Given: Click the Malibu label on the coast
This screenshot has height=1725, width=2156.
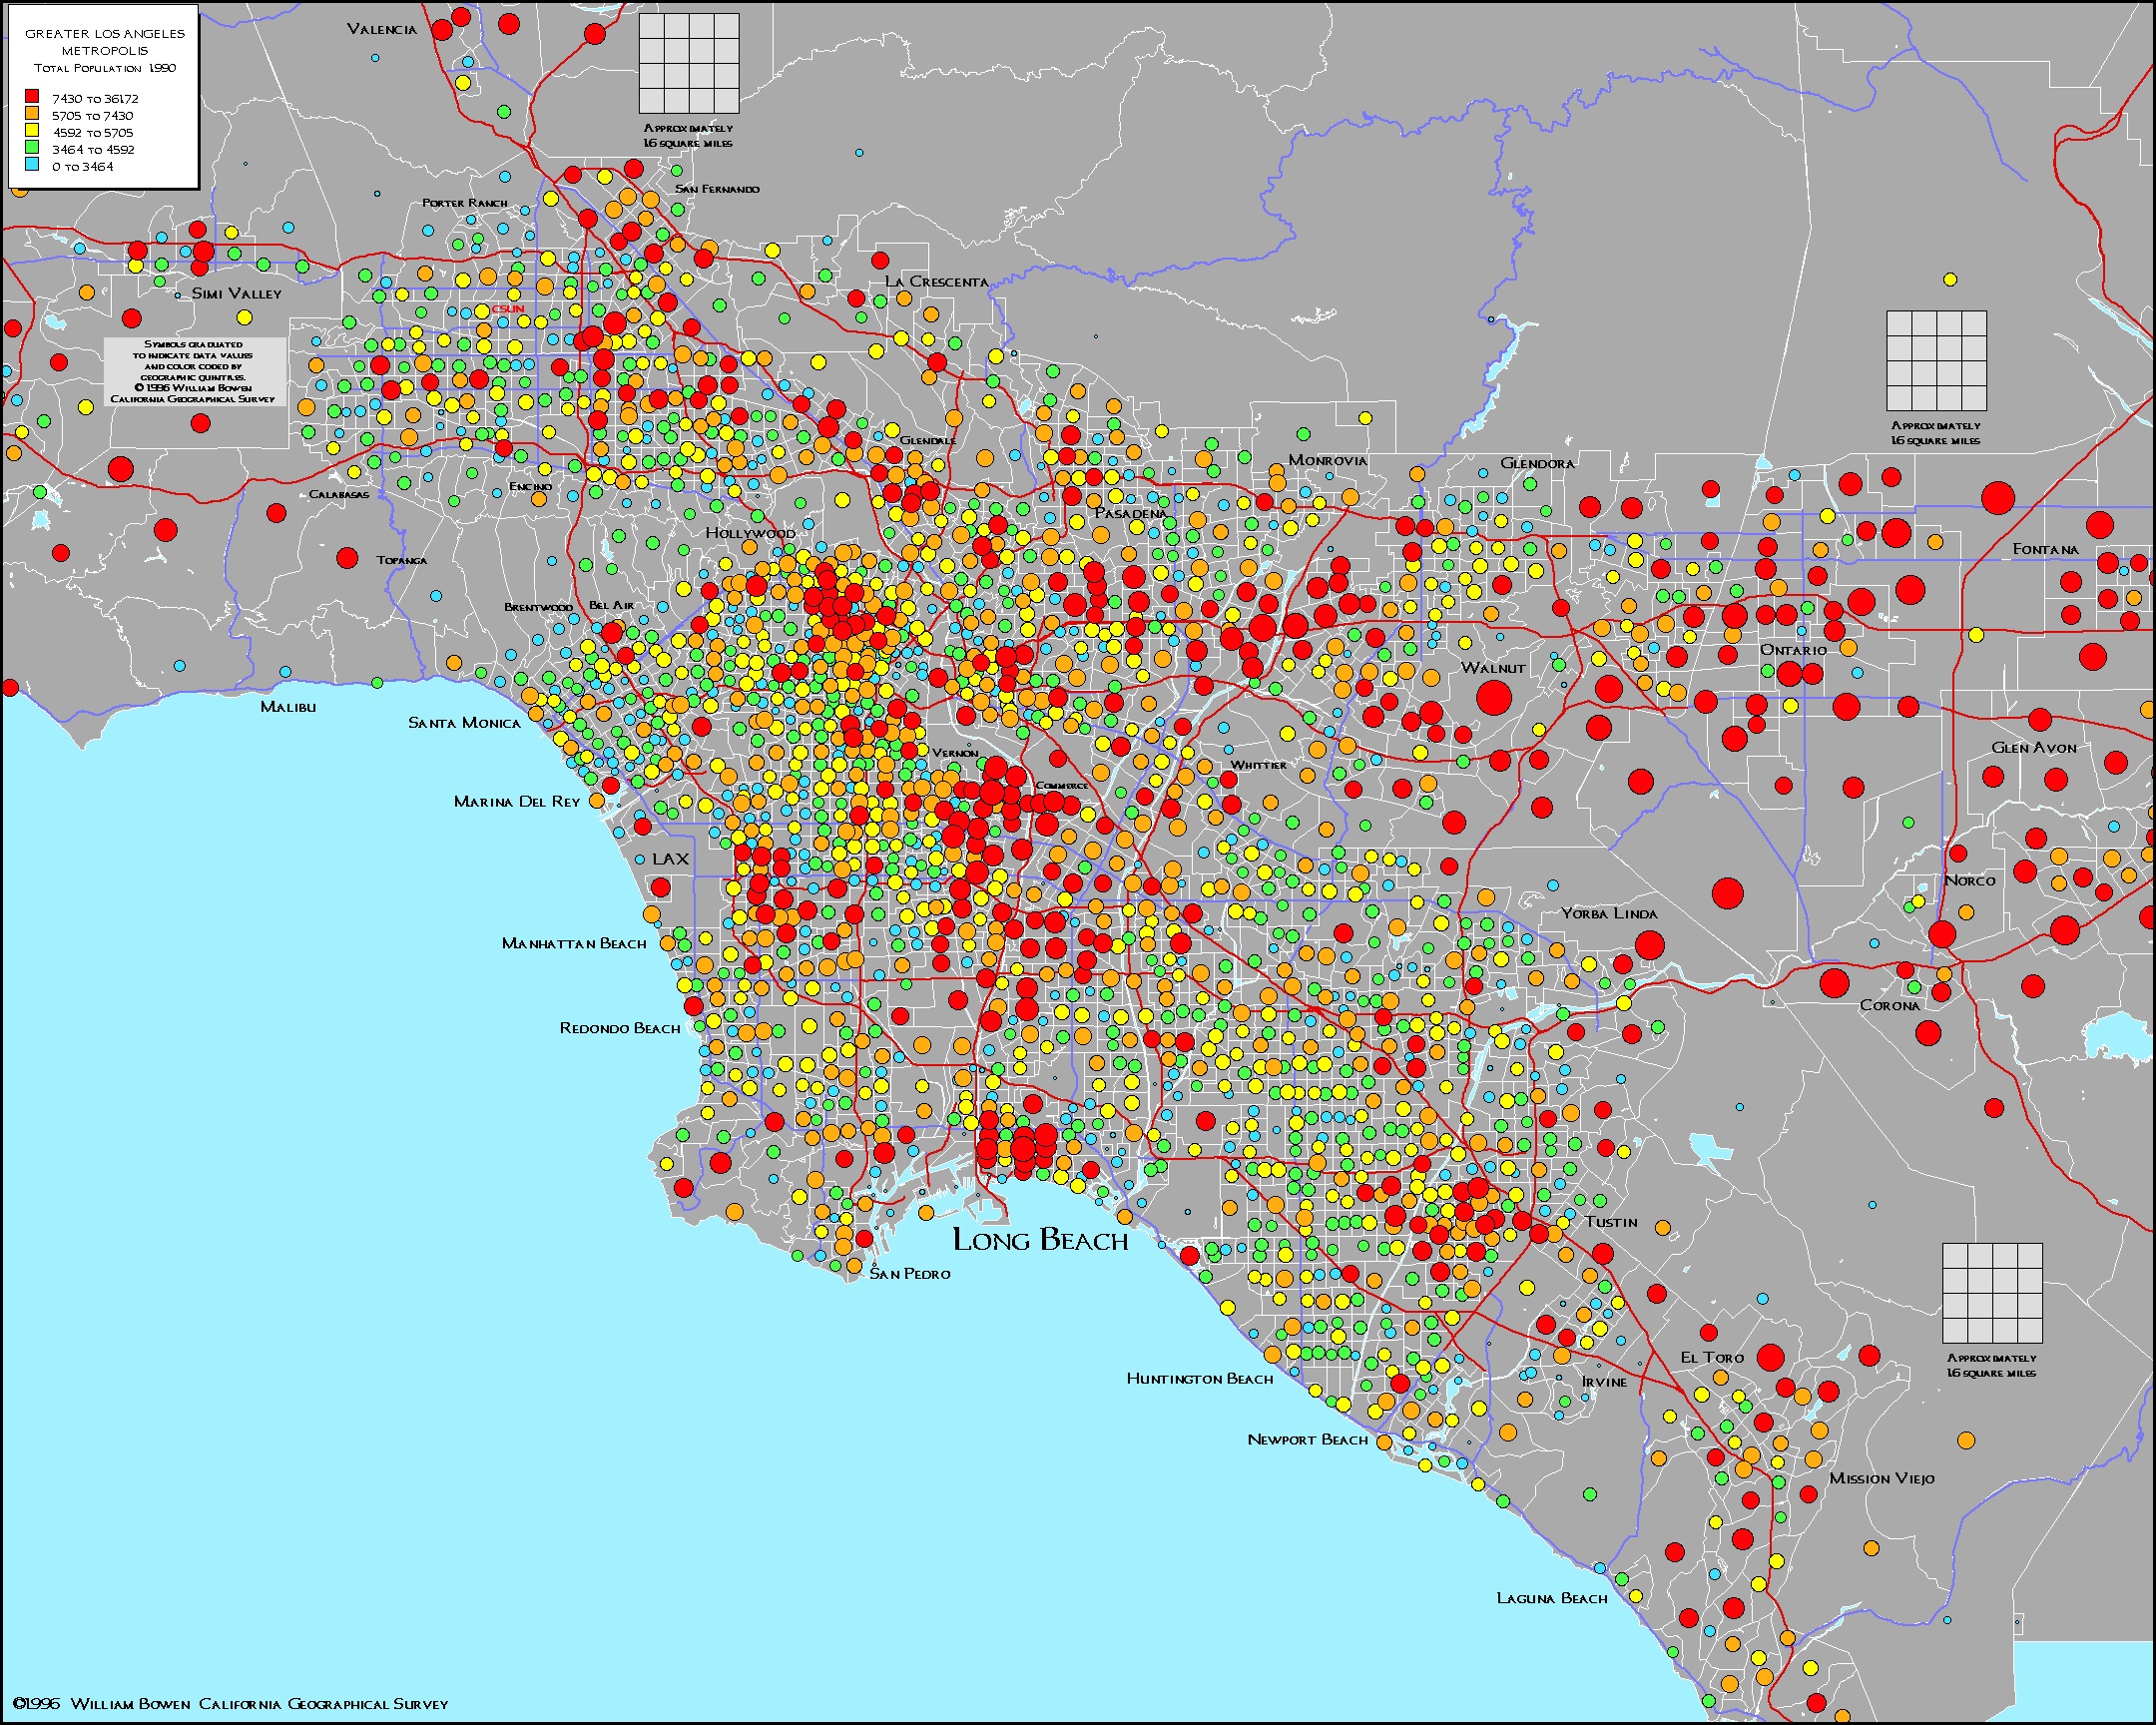Looking at the screenshot, I should click(288, 707).
